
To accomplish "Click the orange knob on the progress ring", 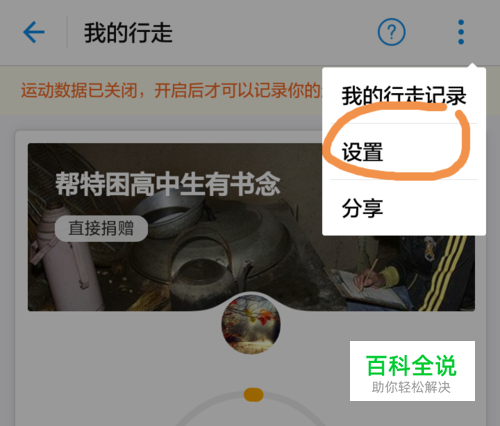I will [253, 395].
